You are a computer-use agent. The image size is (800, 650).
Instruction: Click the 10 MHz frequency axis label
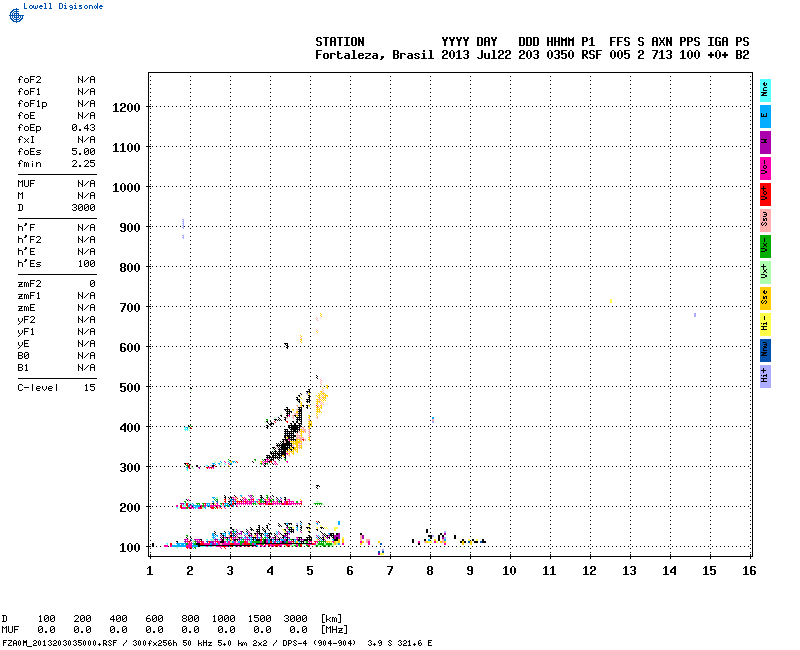pyautogui.click(x=509, y=571)
